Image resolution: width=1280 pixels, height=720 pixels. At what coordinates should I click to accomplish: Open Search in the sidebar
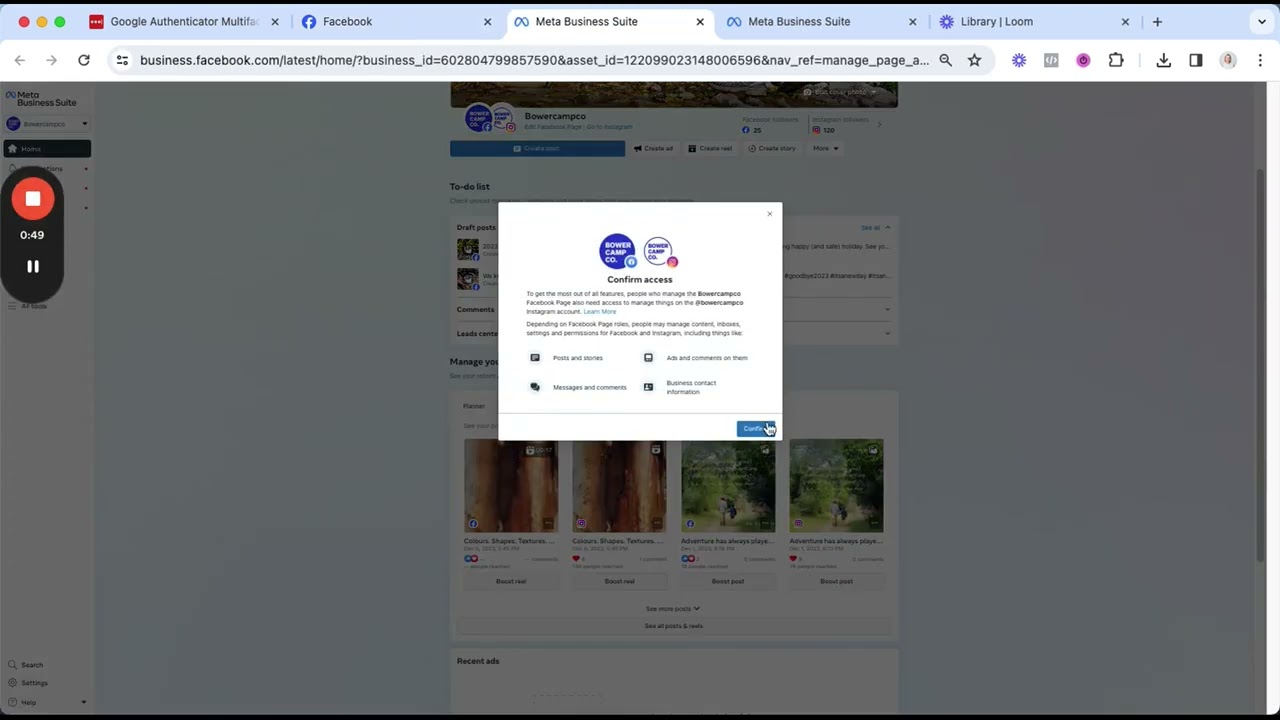pos(32,665)
